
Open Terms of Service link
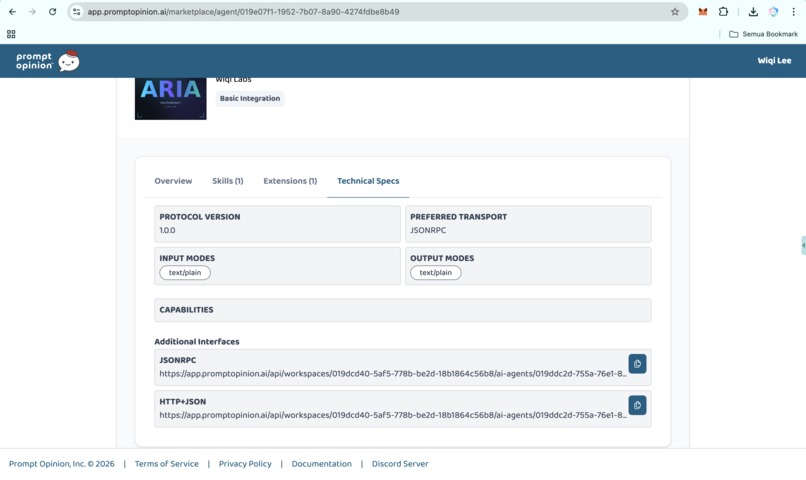(x=167, y=464)
